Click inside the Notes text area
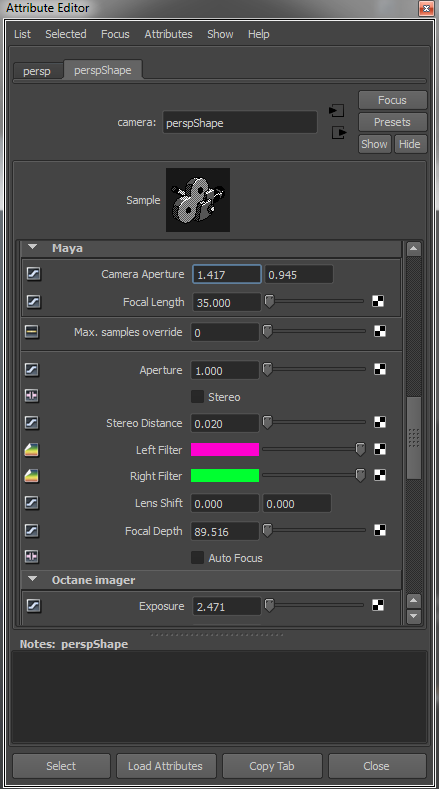439x789 pixels. tap(219, 697)
